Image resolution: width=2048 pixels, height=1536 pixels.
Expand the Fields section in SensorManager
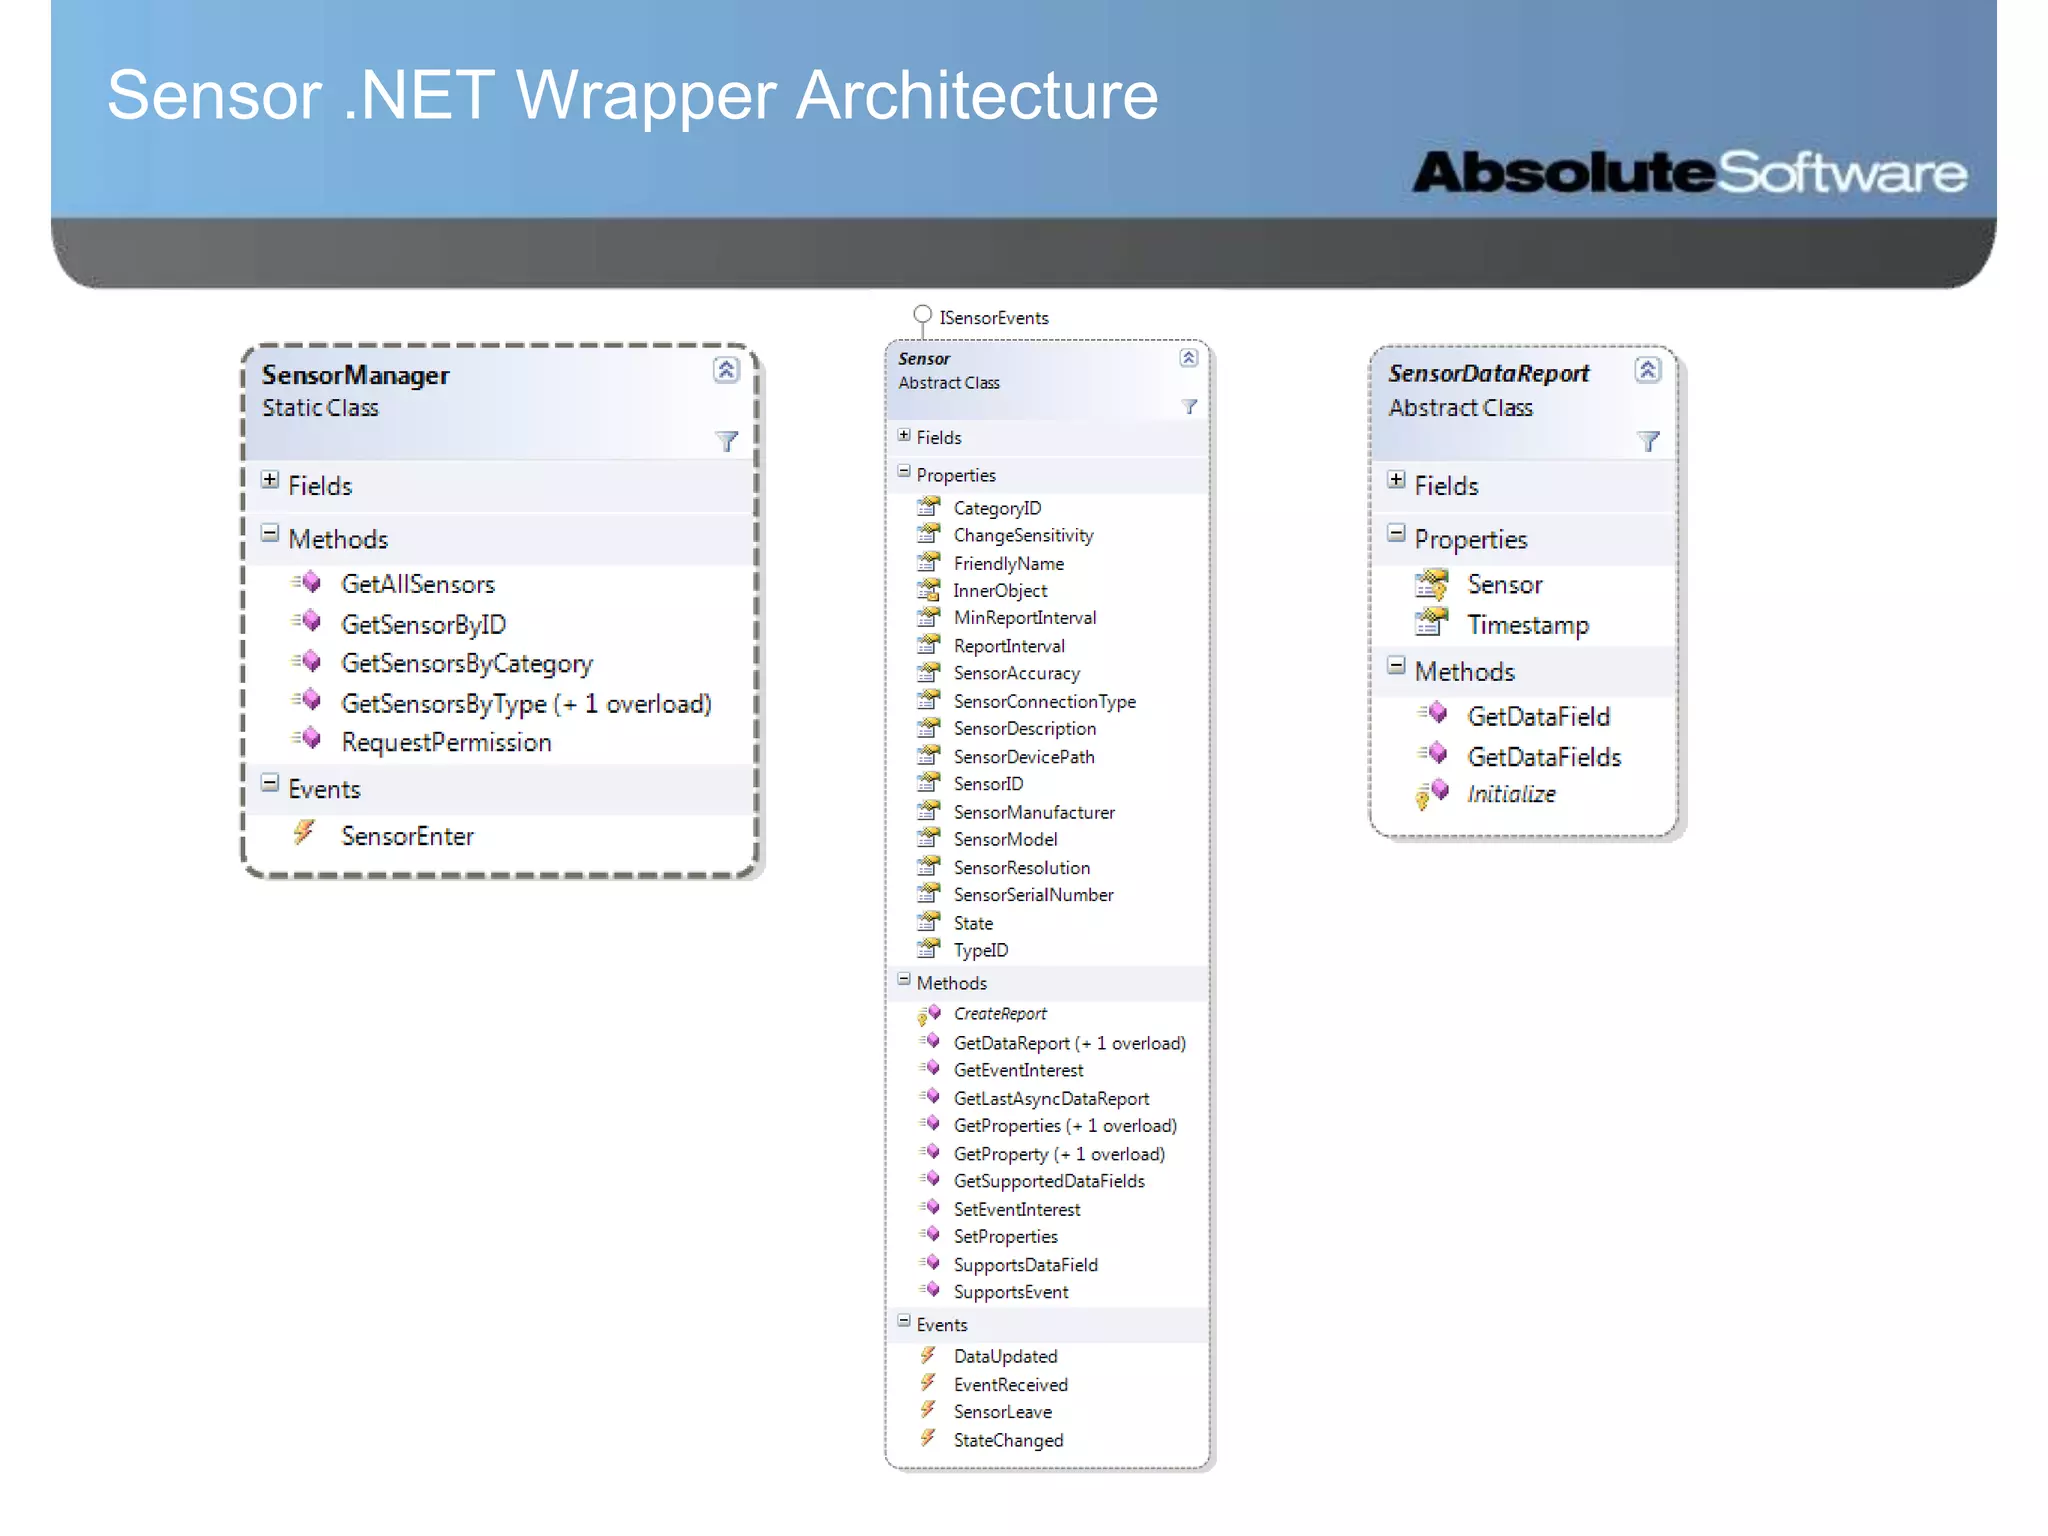270,480
